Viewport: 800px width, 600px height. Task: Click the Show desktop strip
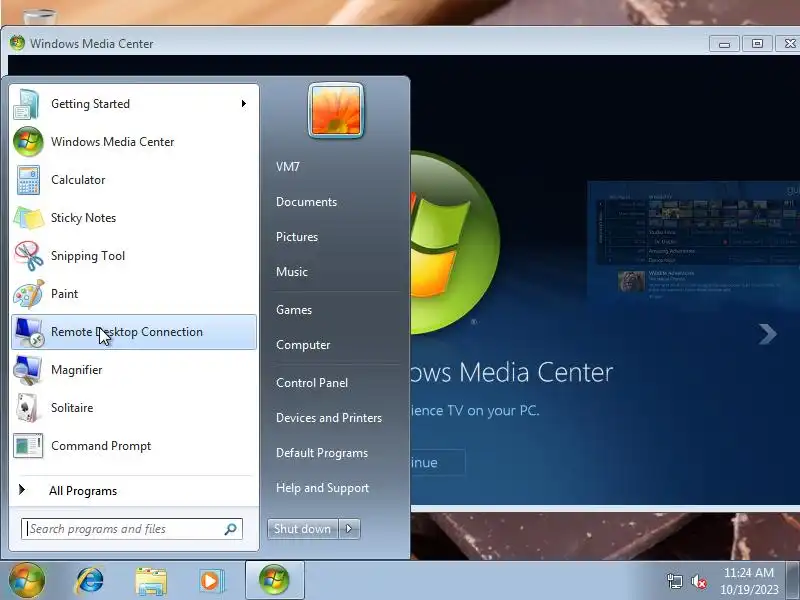point(793,580)
